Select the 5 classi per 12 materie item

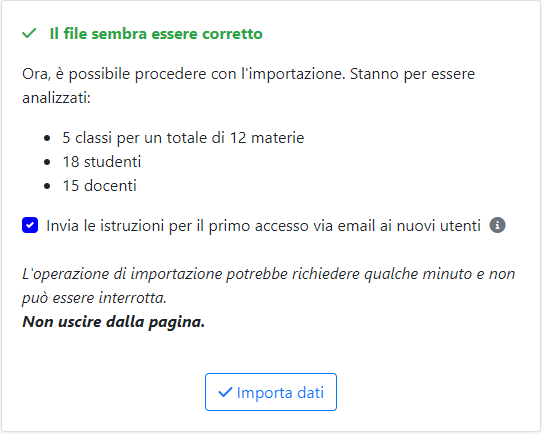[x=183, y=138]
